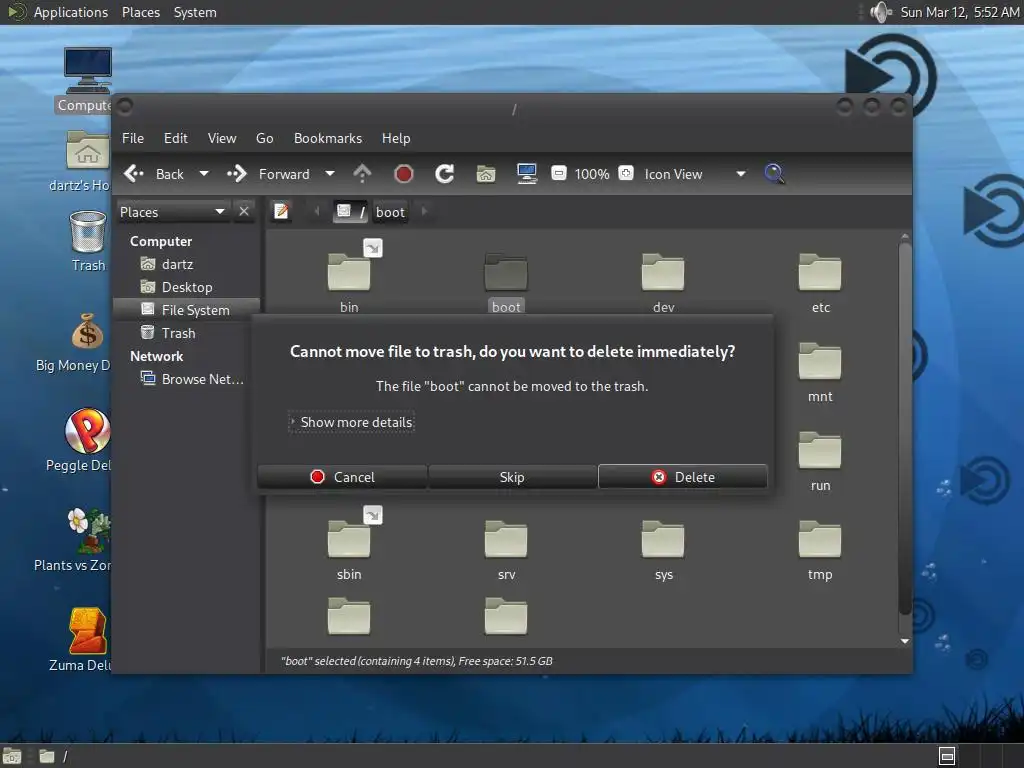Zoom out with the minus icon
Image resolution: width=1024 pixels, height=768 pixels.
point(558,173)
